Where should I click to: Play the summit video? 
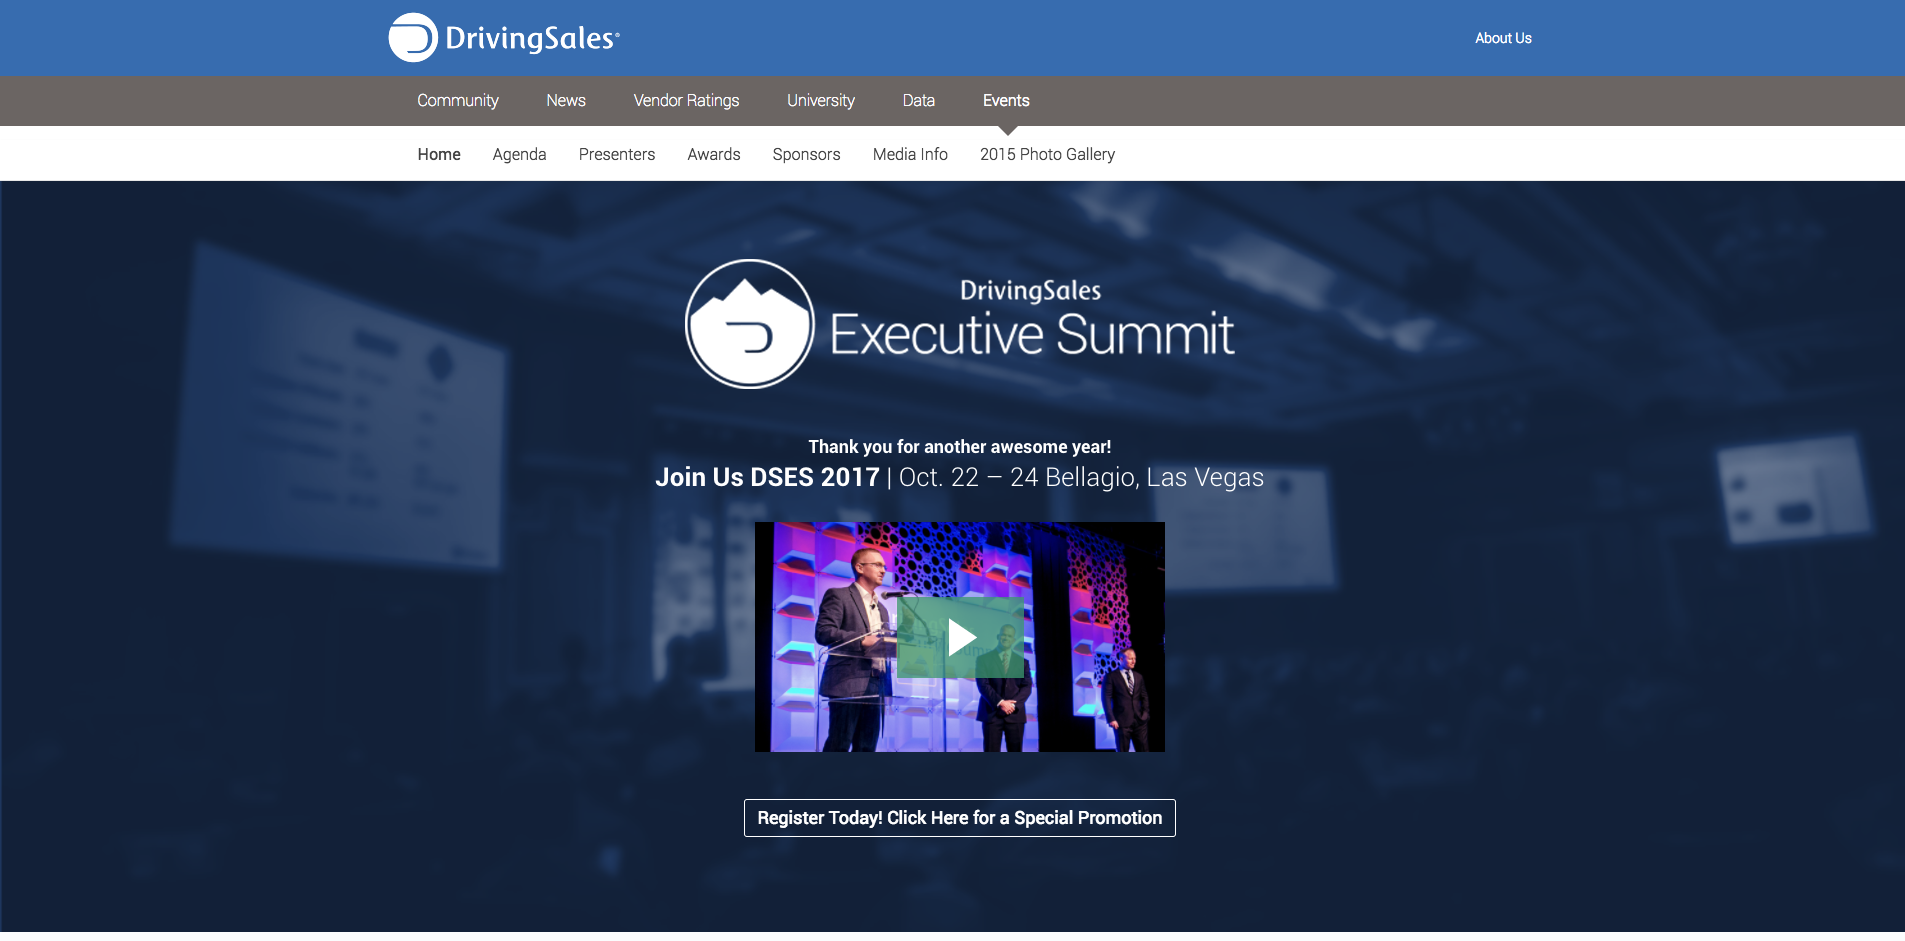coord(960,638)
